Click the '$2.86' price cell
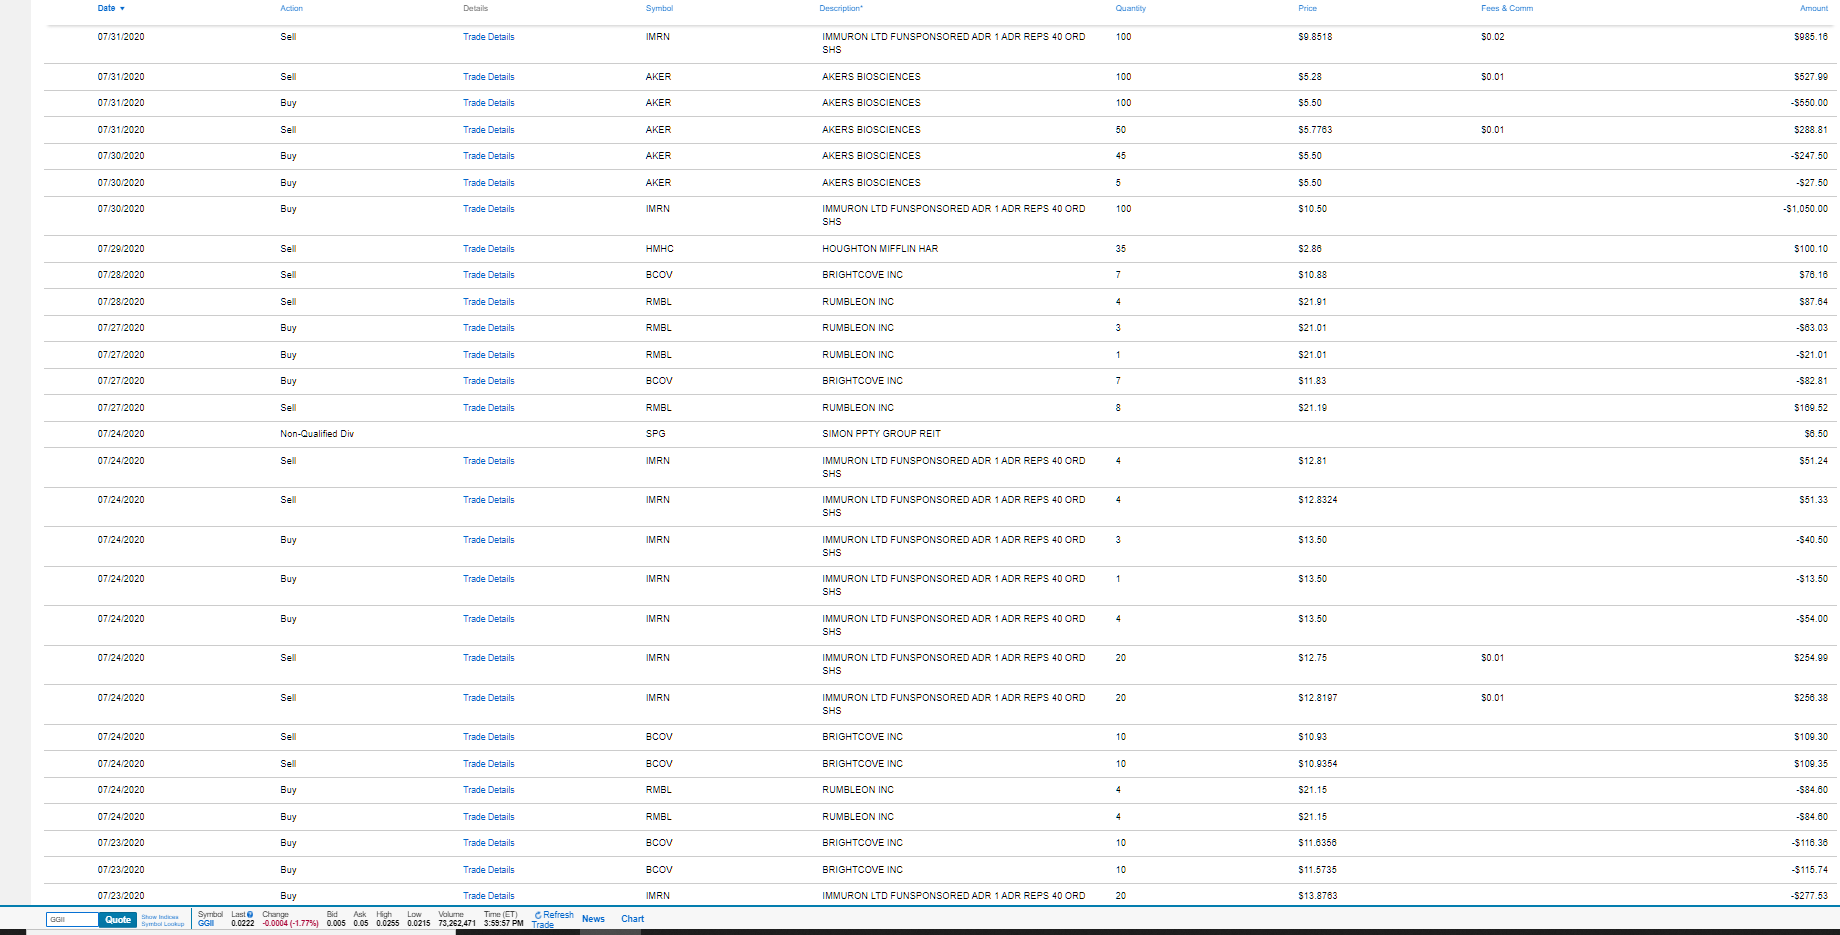1840x935 pixels. [1310, 249]
